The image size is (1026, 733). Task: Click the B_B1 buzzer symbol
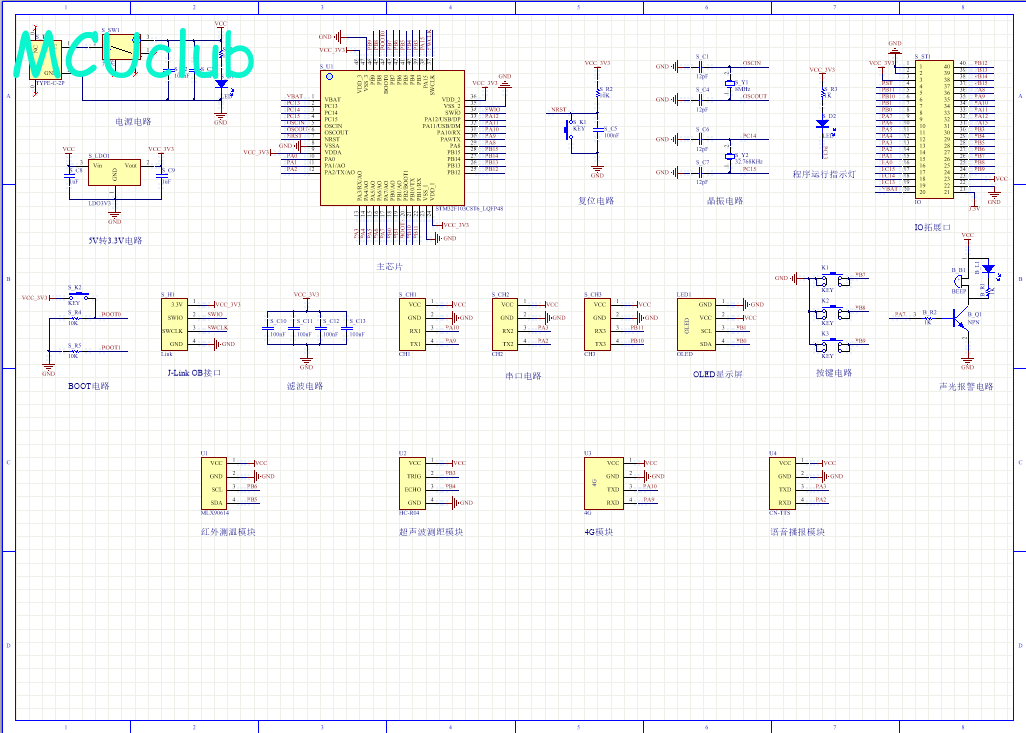click(x=959, y=281)
